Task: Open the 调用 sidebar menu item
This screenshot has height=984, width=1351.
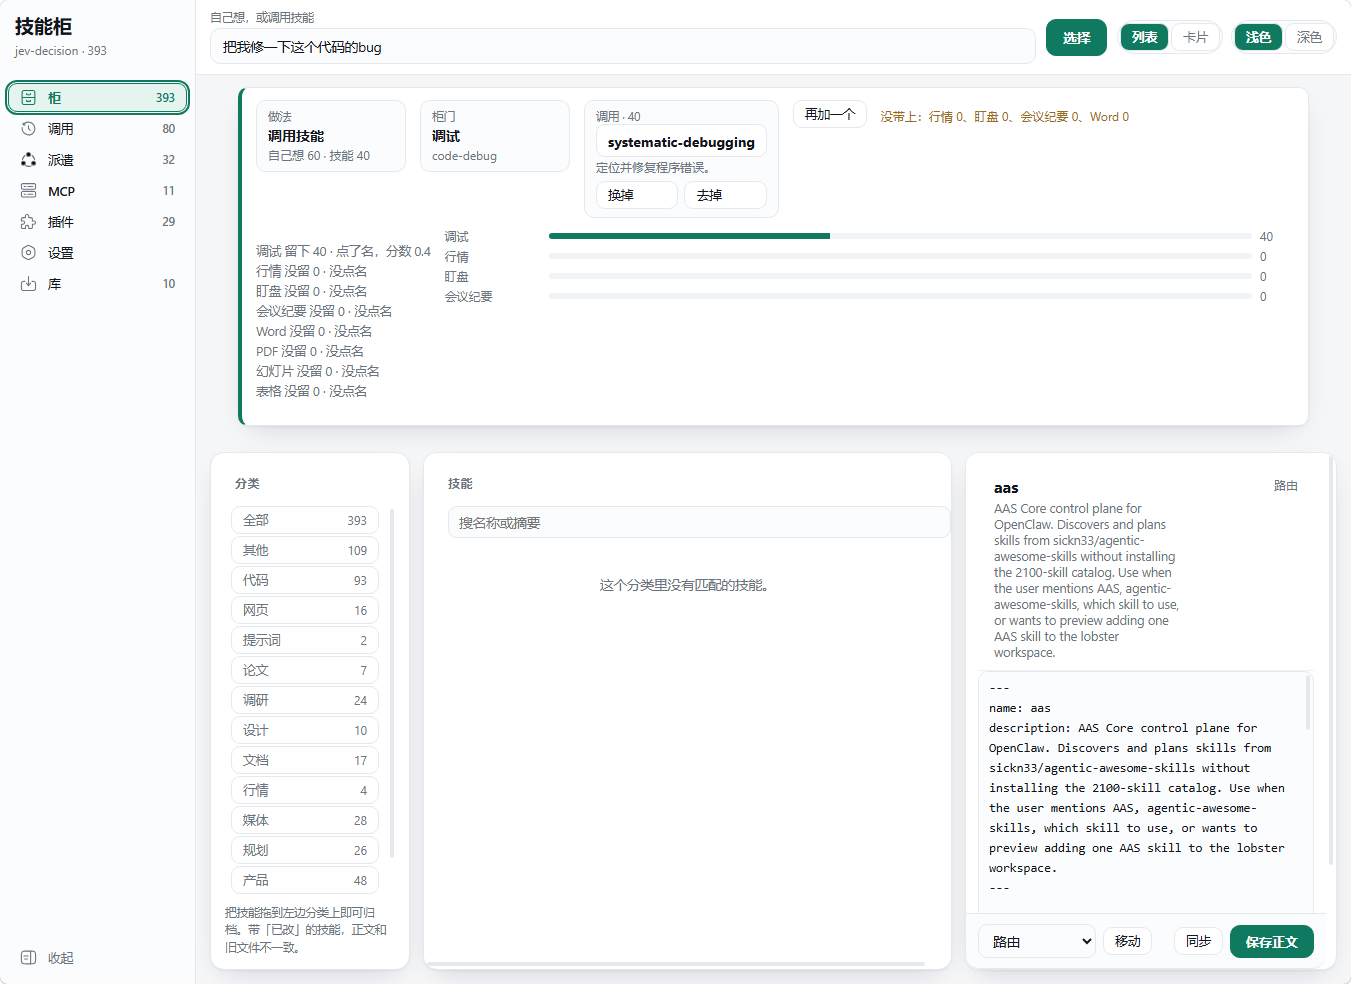Action: [98, 129]
